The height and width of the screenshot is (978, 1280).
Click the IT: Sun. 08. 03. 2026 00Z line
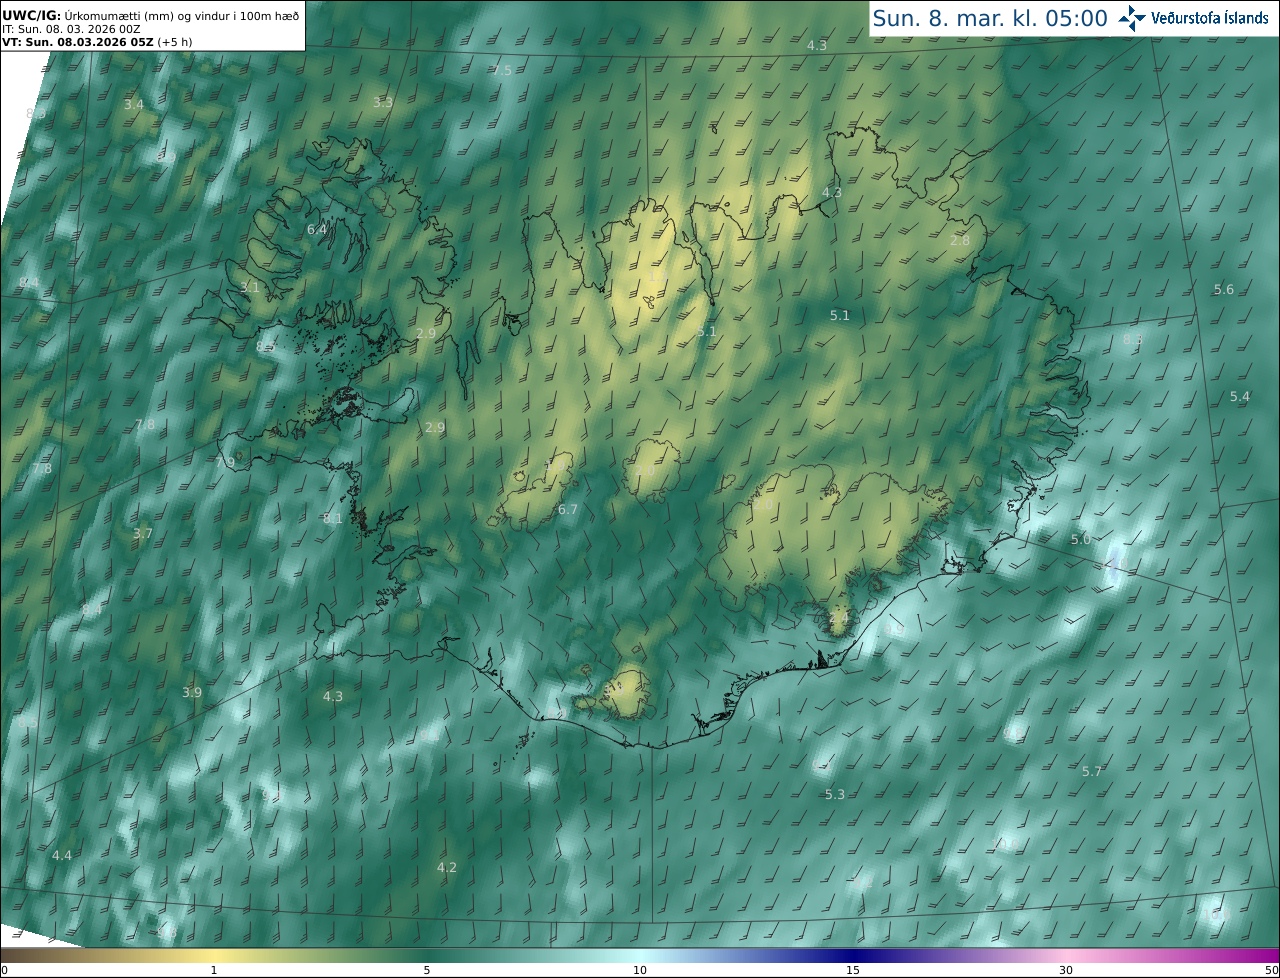(x=71, y=29)
